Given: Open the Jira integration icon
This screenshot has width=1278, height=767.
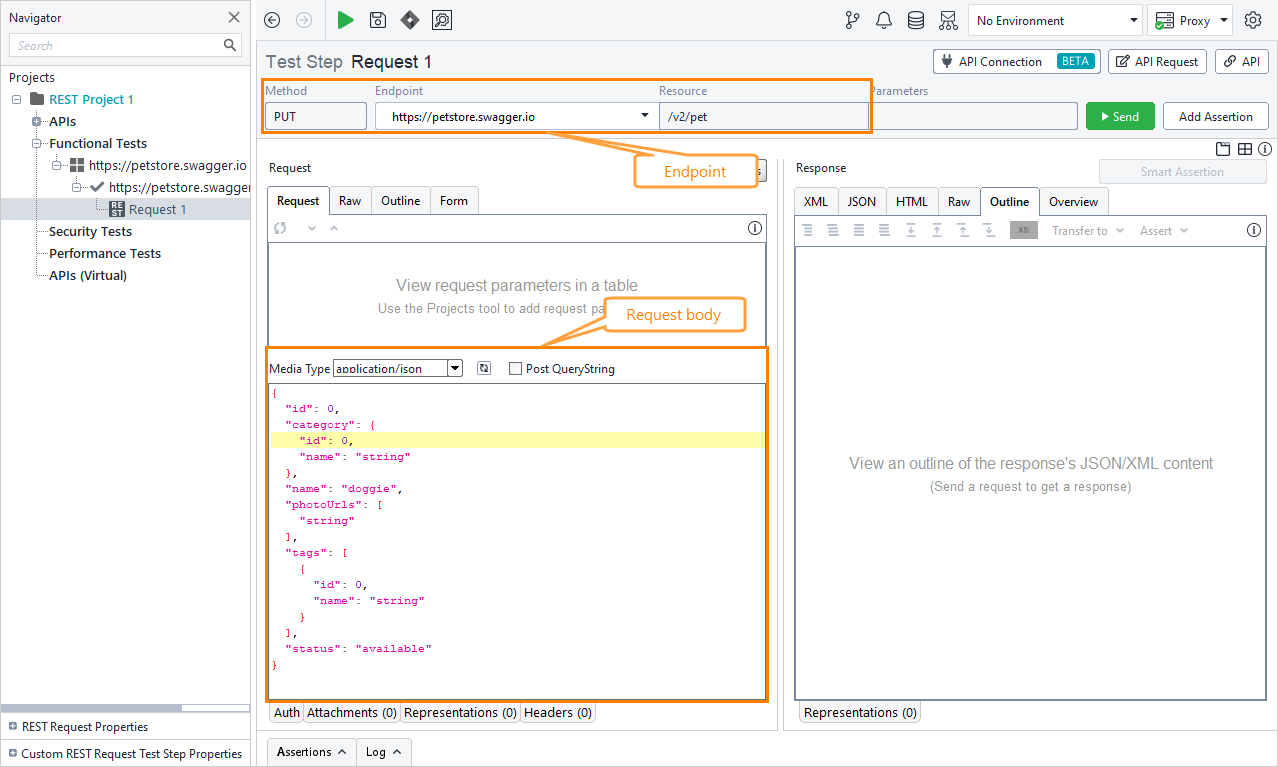Looking at the screenshot, I should point(410,20).
